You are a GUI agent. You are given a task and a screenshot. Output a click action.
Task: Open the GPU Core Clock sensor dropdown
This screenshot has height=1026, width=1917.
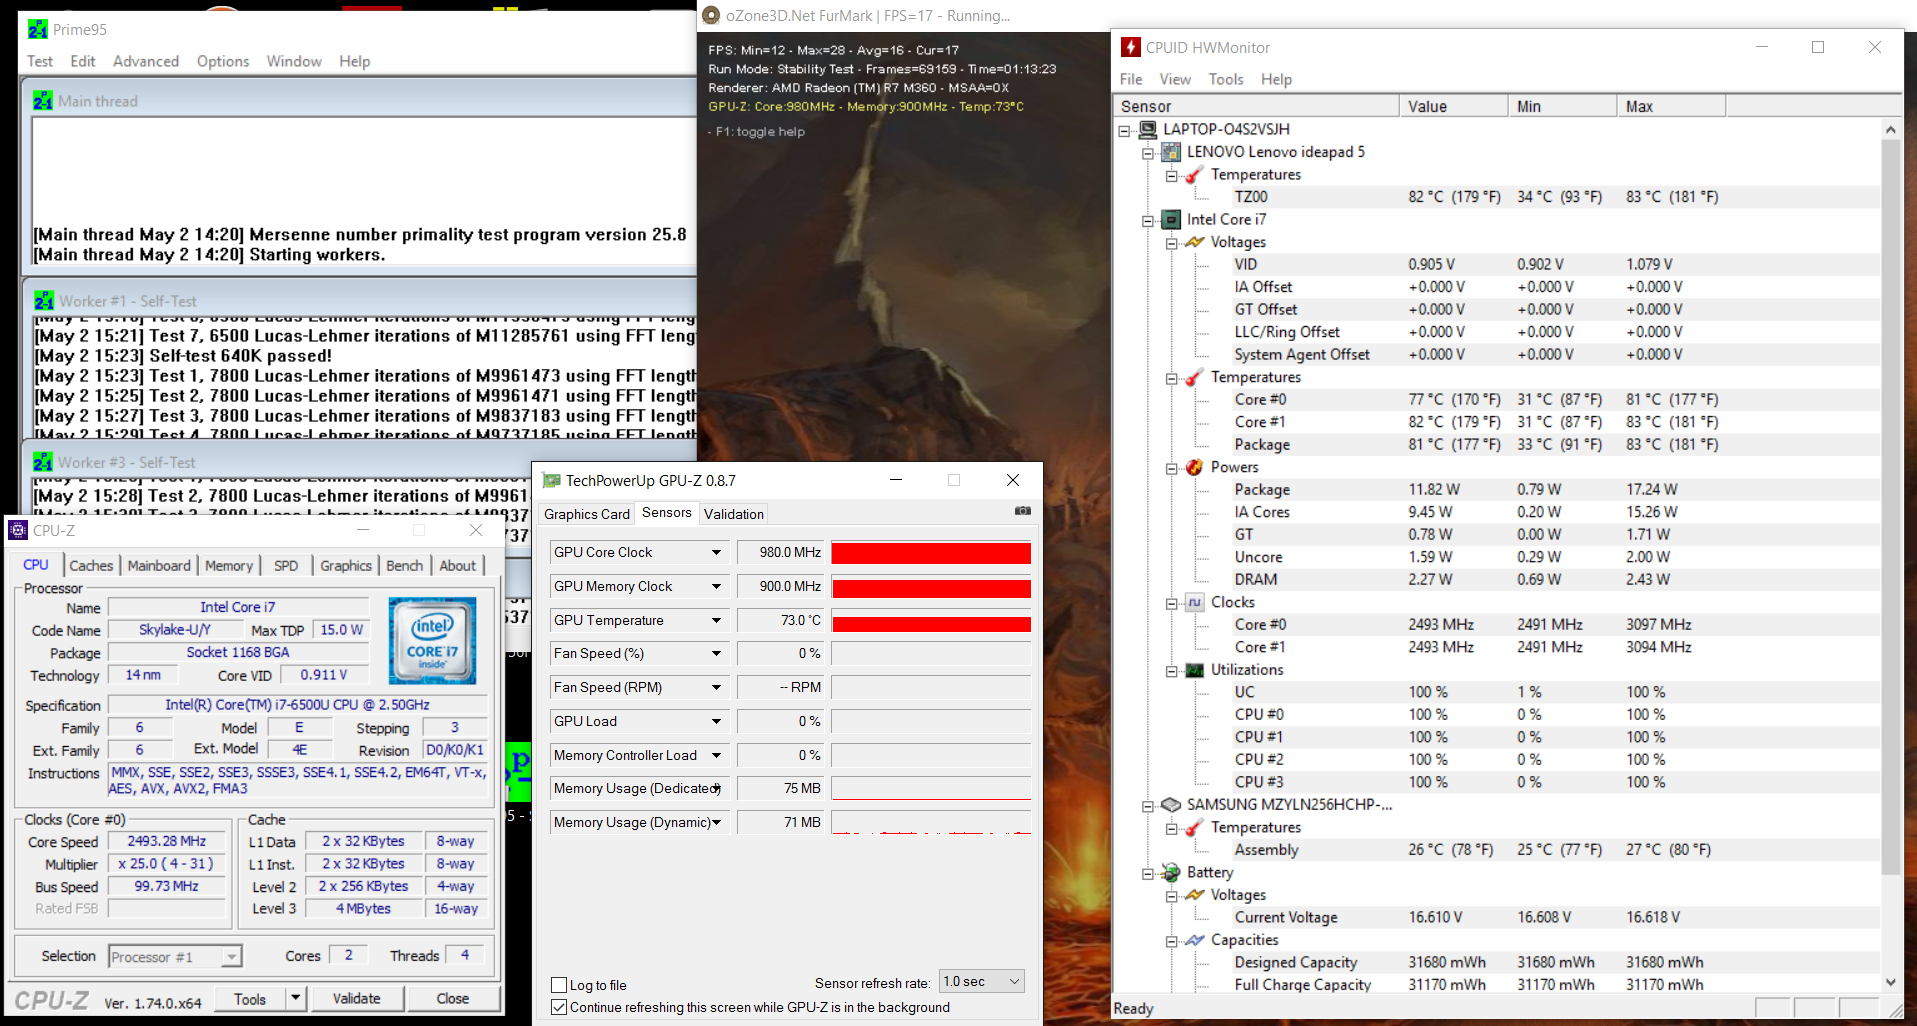(x=716, y=552)
